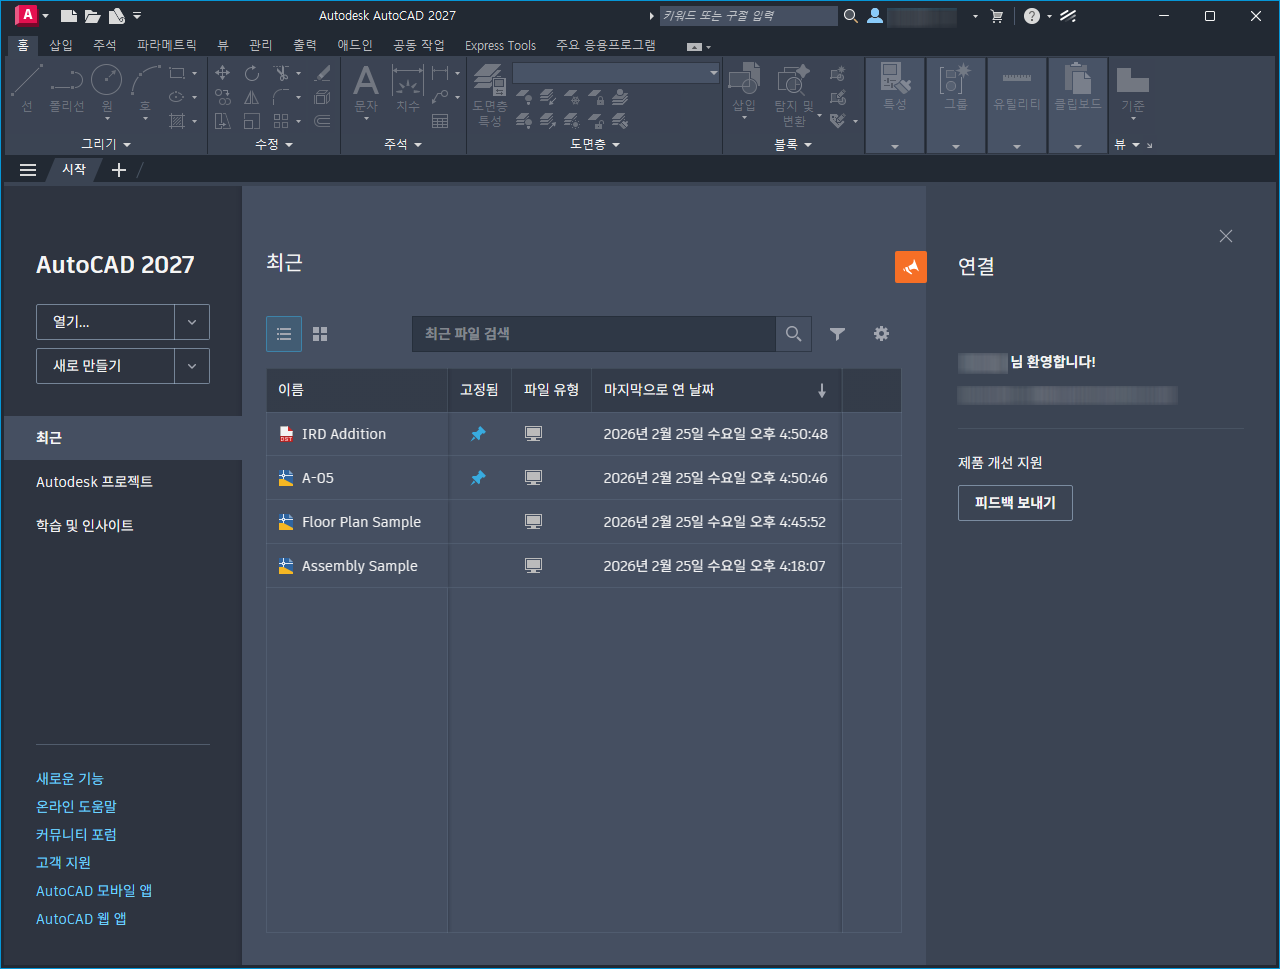The height and width of the screenshot is (969, 1280).
Task: Click the Table icon in the 주석 panel
Action: [440, 121]
